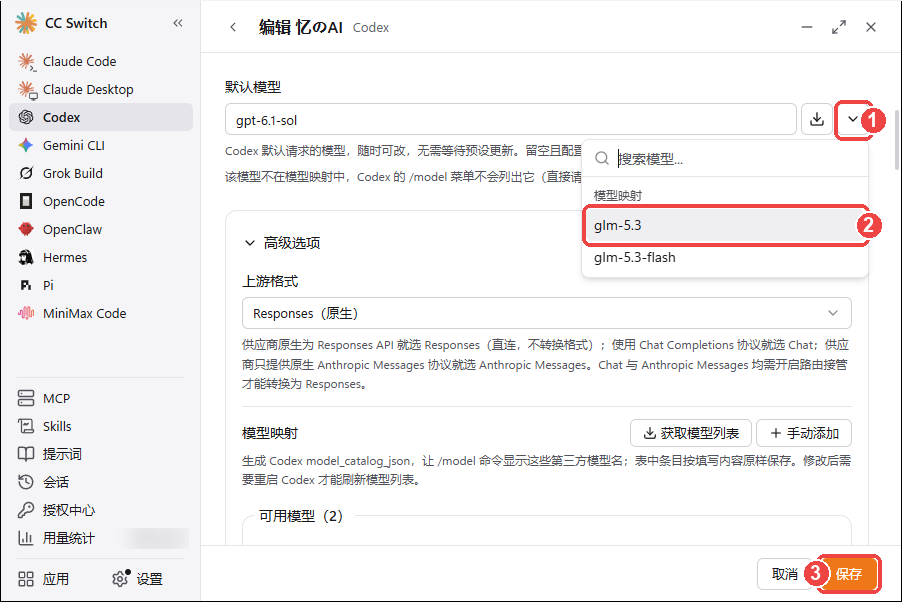Select Codex in the sidebar
The image size is (902, 602).
point(101,117)
